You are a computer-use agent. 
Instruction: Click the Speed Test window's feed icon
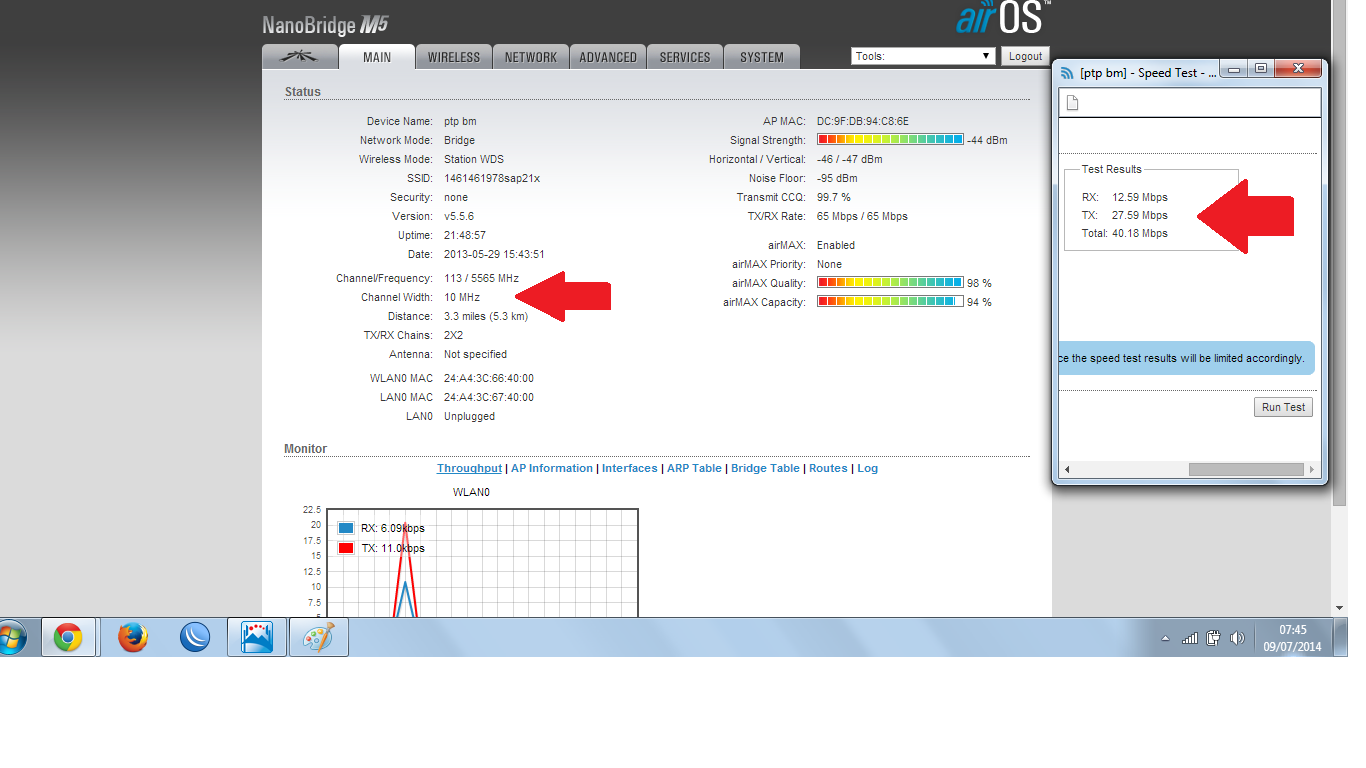coord(1068,73)
